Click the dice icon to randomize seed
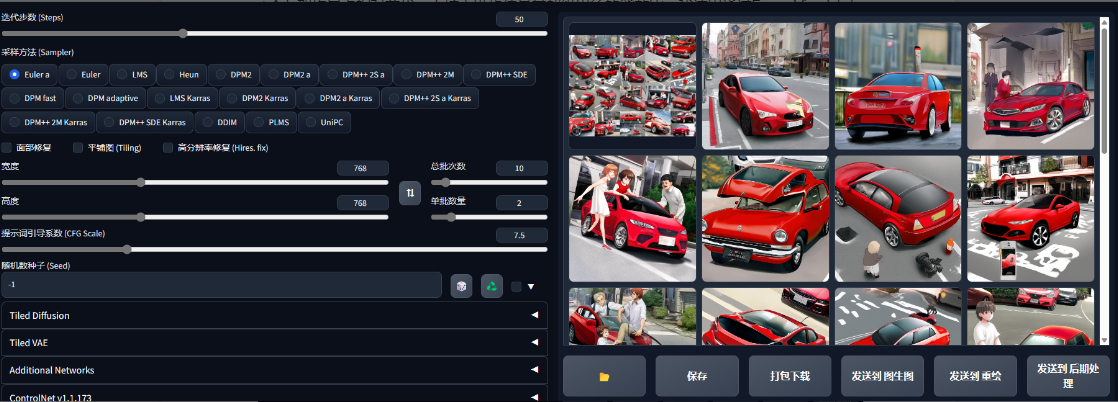 (461, 286)
